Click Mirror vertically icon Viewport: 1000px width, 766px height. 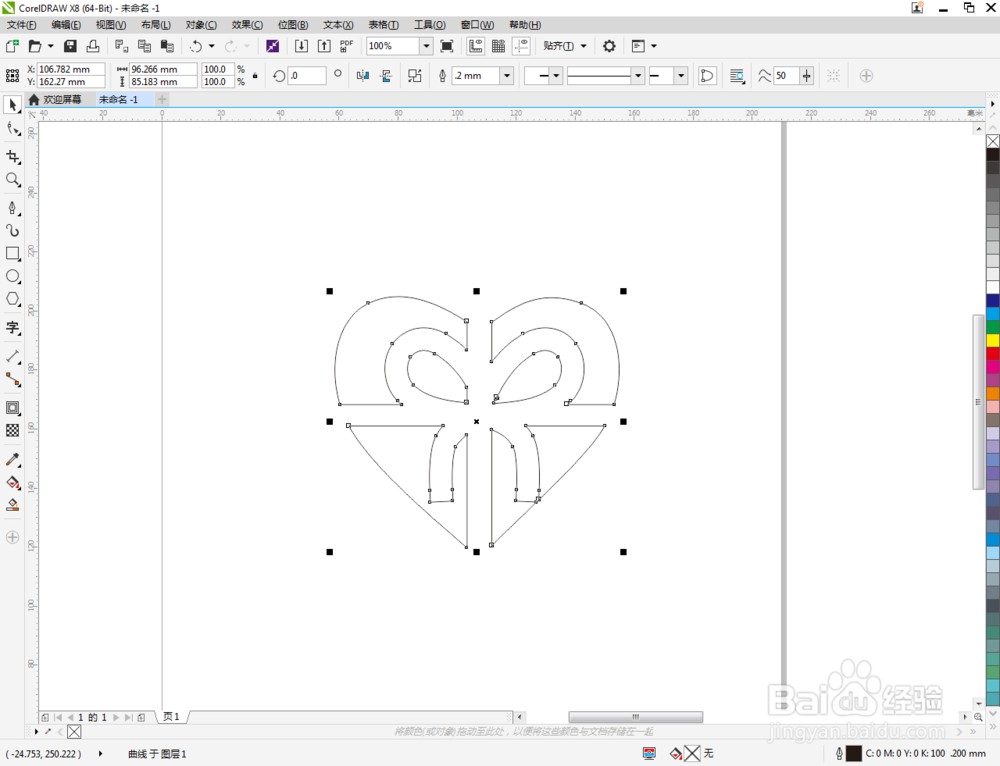[x=386, y=76]
